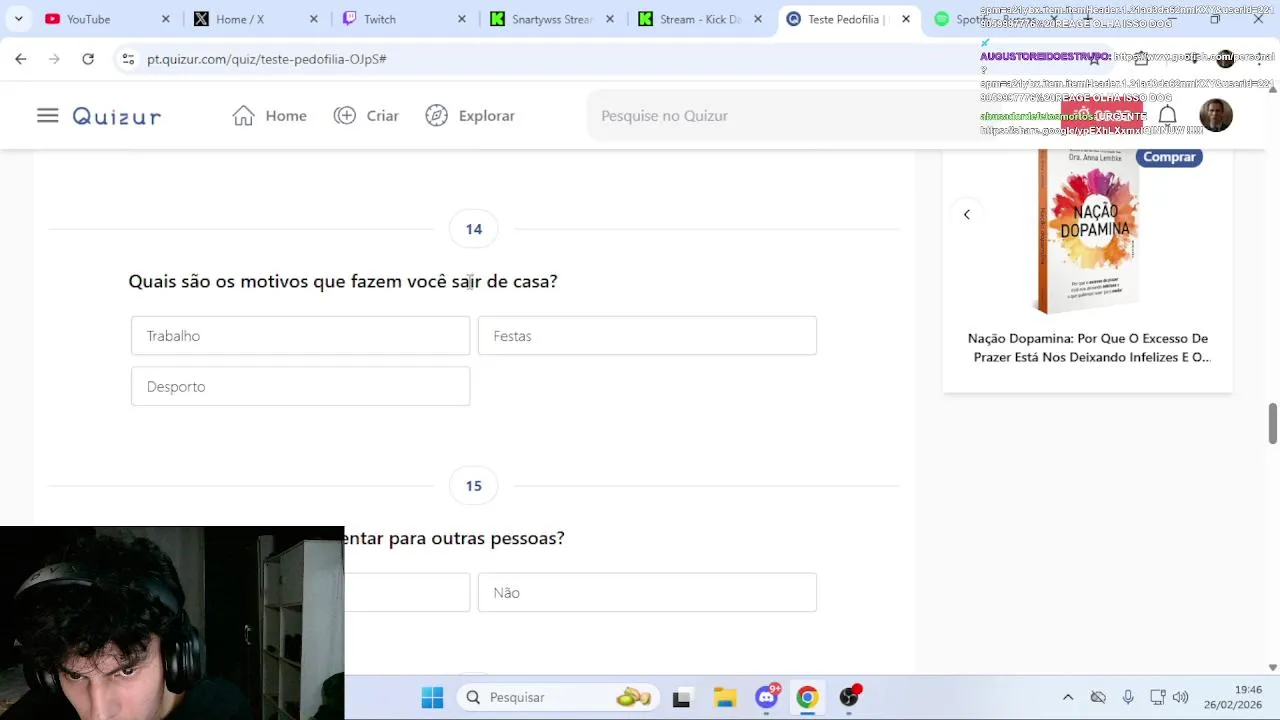Click the address bar URL

[x=267, y=59]
